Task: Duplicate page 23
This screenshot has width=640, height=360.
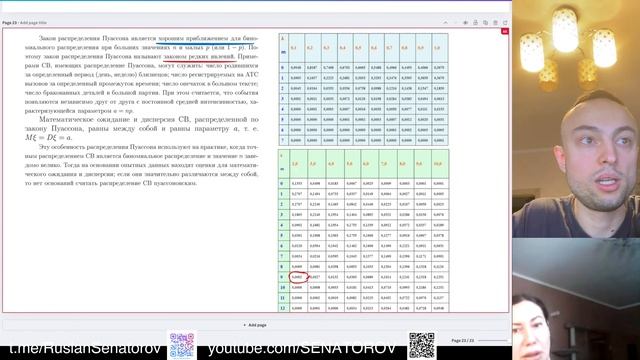Action: point(485,23)
